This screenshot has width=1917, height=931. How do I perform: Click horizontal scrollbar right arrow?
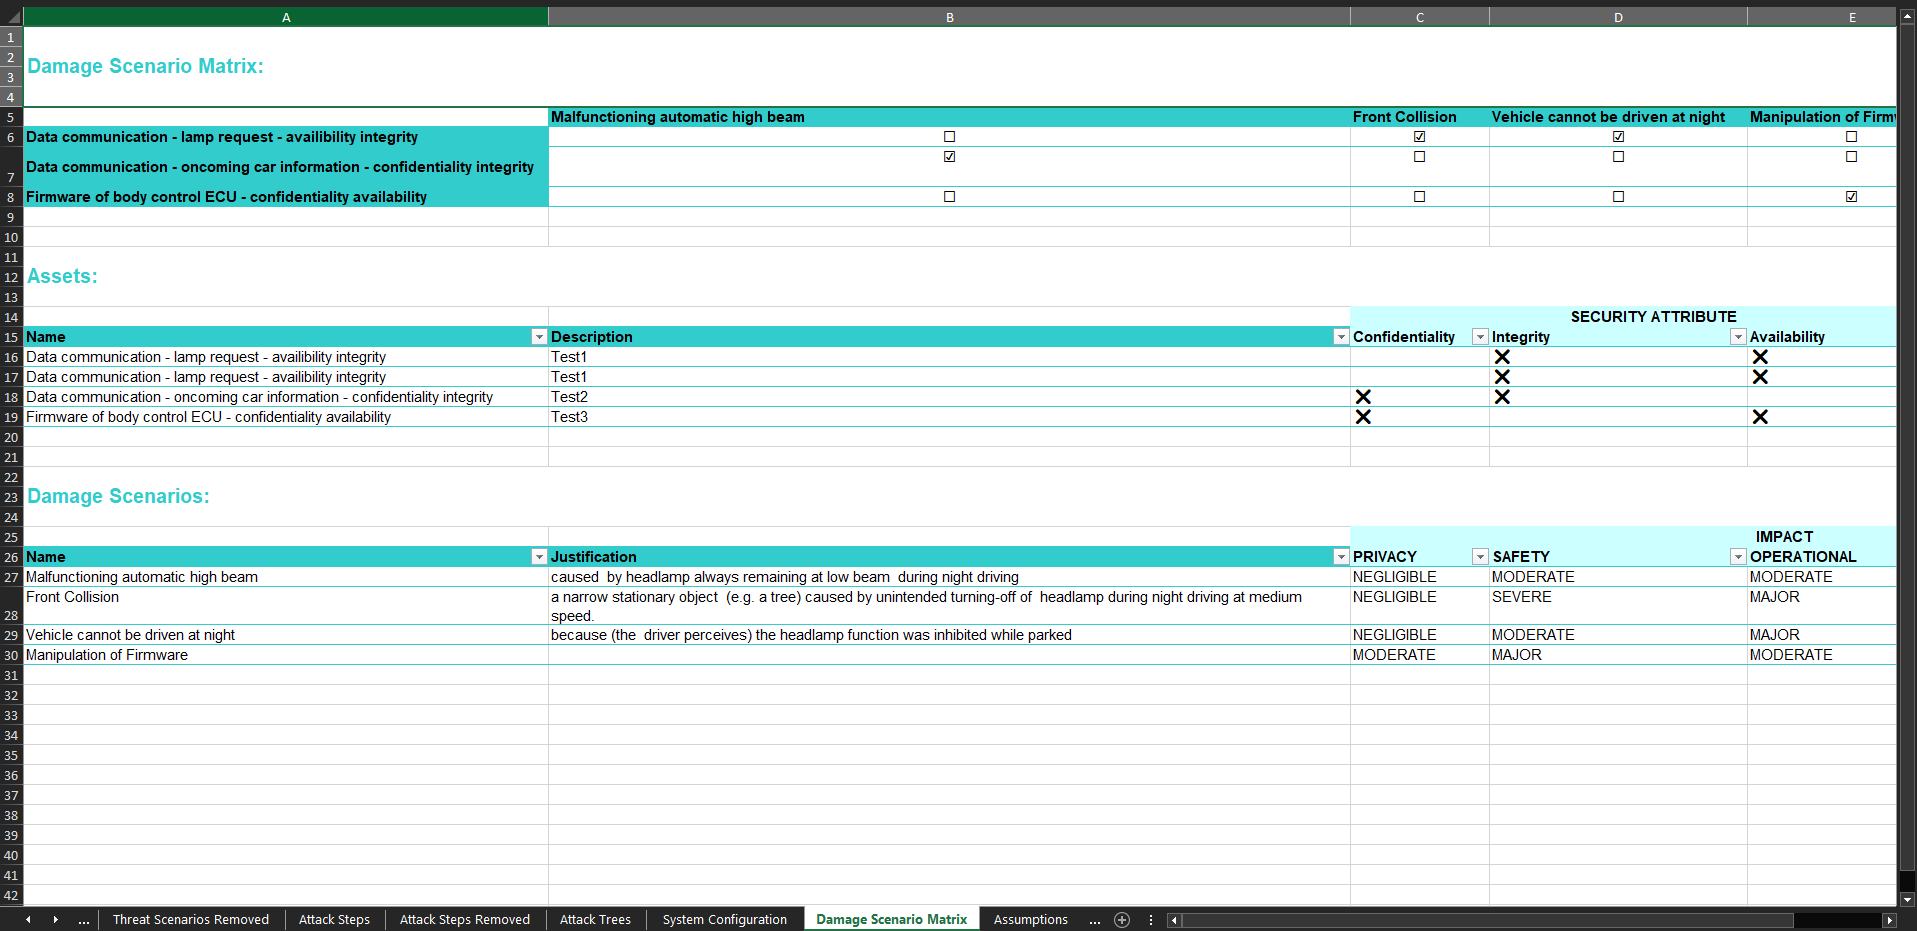point(1889,920)
